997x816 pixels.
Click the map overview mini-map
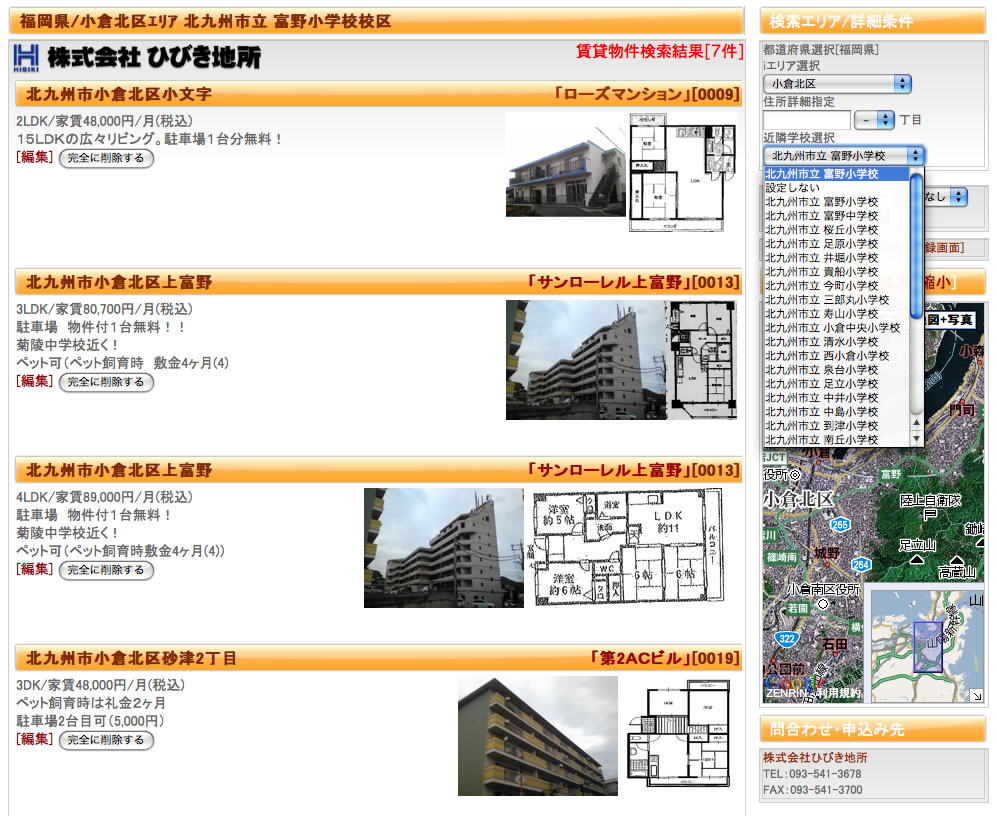click(x=926, y=646)
